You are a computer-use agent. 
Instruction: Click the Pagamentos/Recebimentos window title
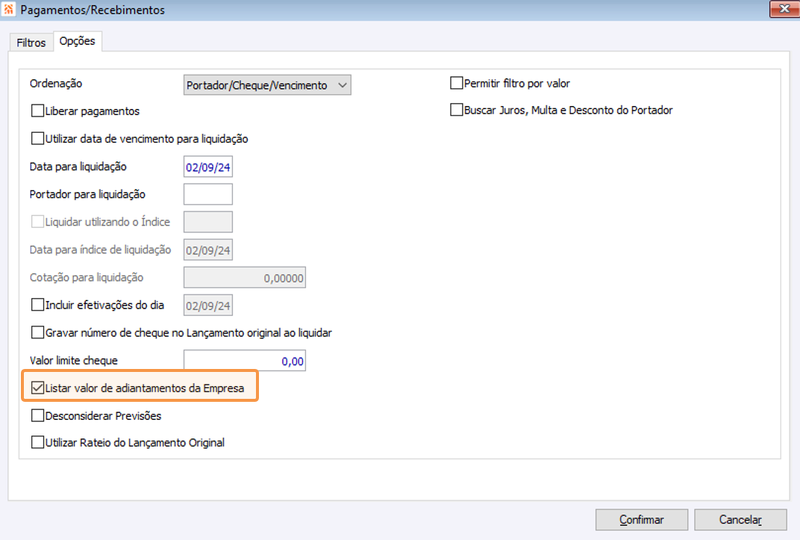pyautogui.click(x=92, y=10)
